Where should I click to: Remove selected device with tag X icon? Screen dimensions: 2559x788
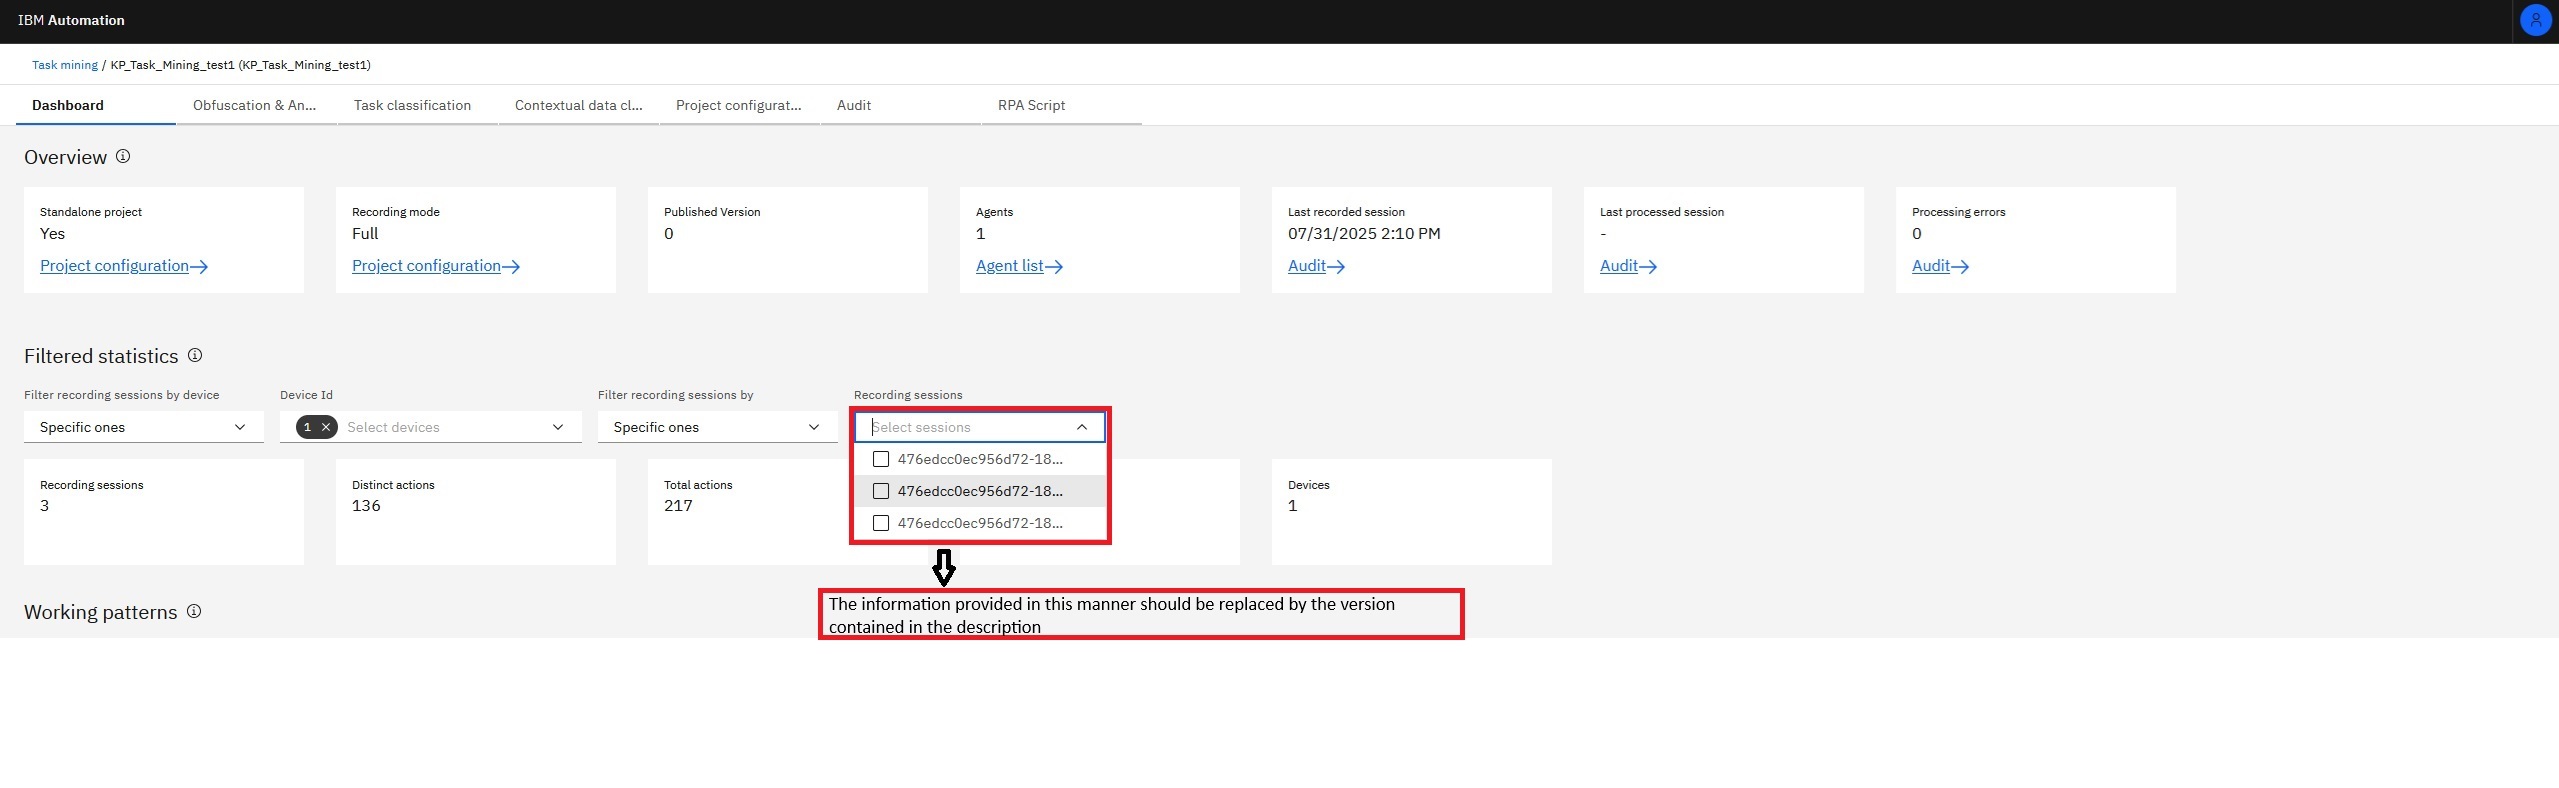tap(326, 427)
